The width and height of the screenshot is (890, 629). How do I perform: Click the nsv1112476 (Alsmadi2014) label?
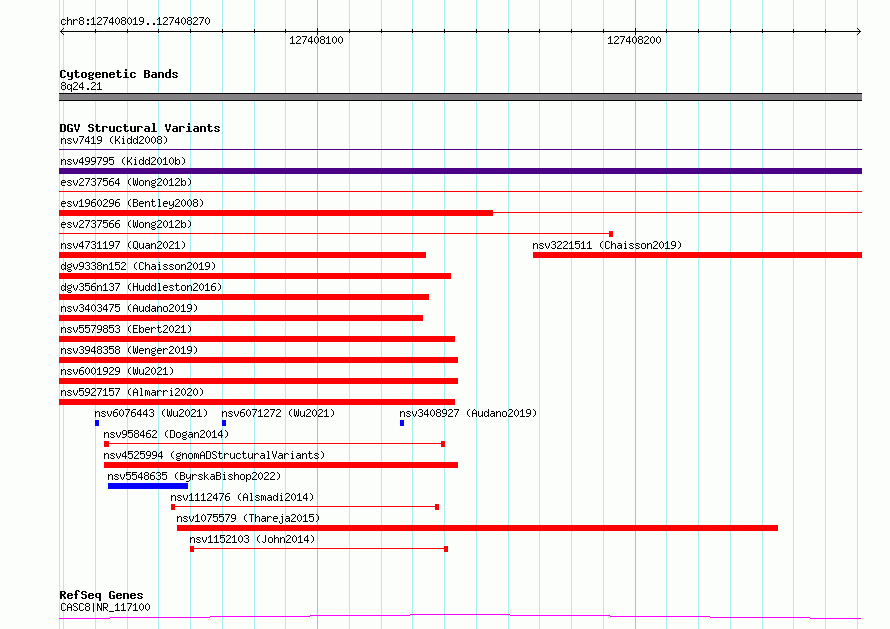point(242,497)
